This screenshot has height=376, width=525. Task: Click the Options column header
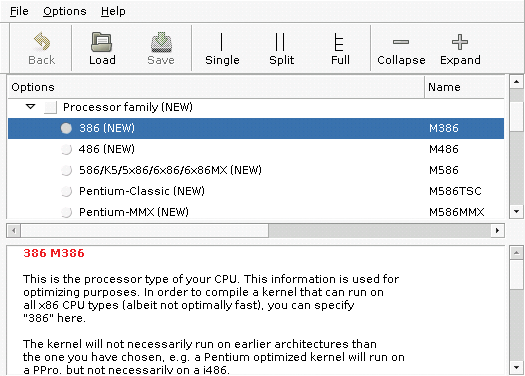click(x=216, y=87)
